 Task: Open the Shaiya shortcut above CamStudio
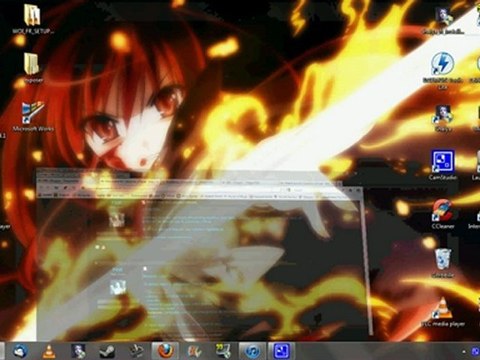(x=443, y=114)
